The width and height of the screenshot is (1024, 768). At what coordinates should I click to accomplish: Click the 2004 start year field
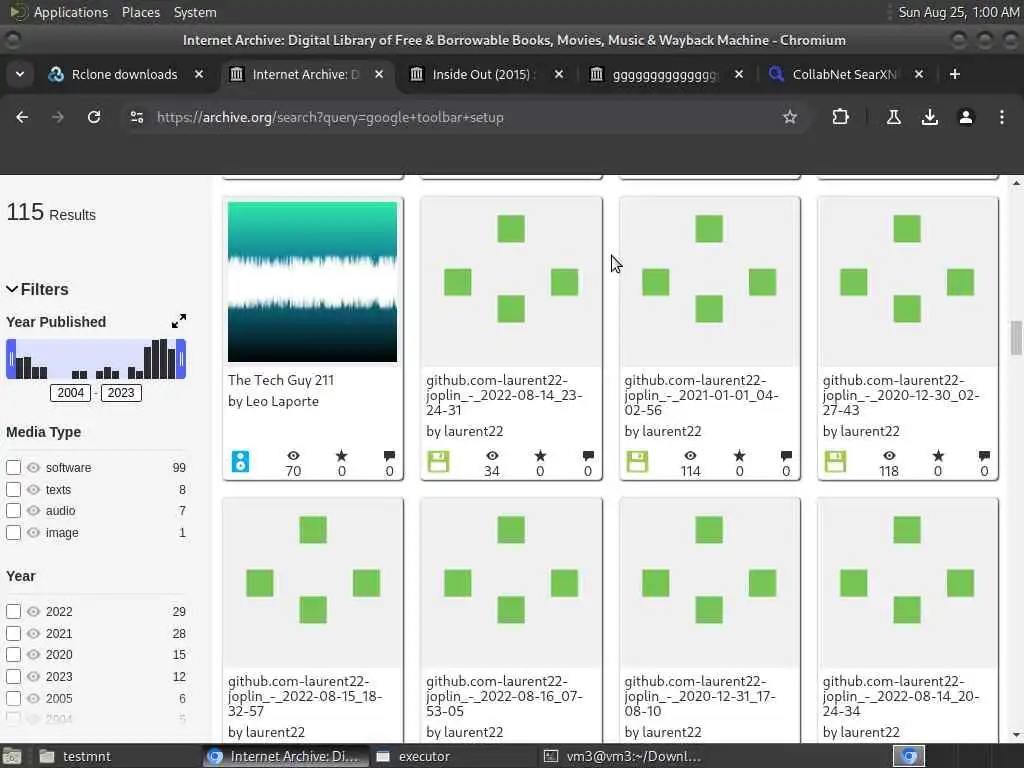[x=71, y=392]
